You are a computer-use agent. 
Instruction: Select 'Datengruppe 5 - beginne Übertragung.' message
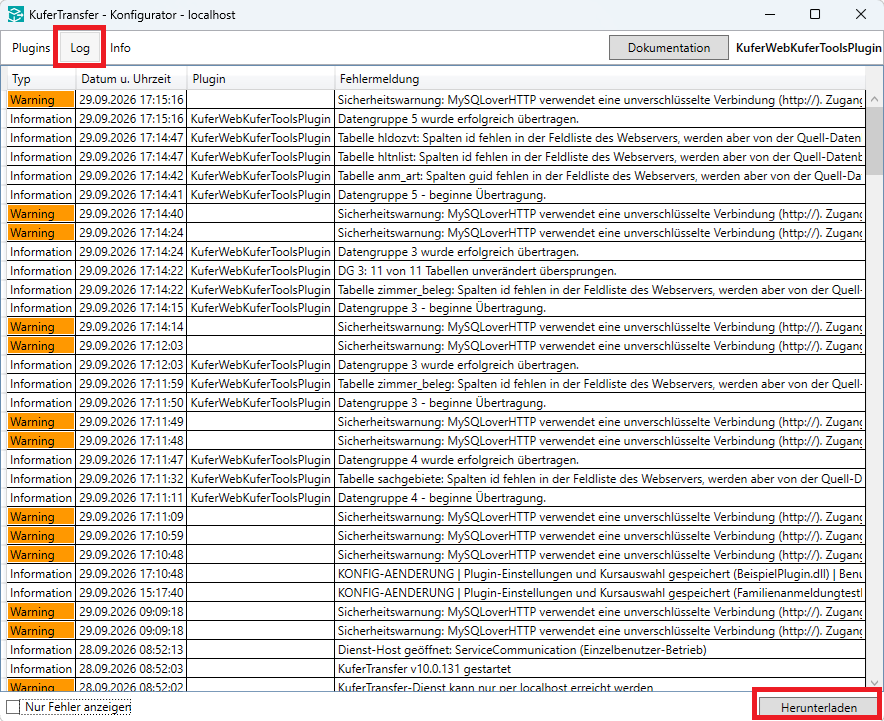[x=600, y=195]
